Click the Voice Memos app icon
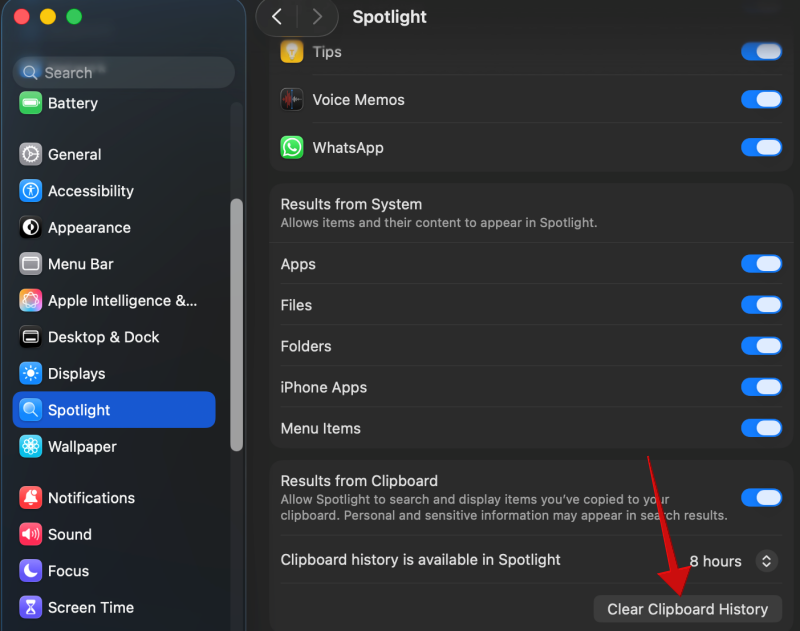Viewport: 800px width, 631px height. click(x=291, y=99)
